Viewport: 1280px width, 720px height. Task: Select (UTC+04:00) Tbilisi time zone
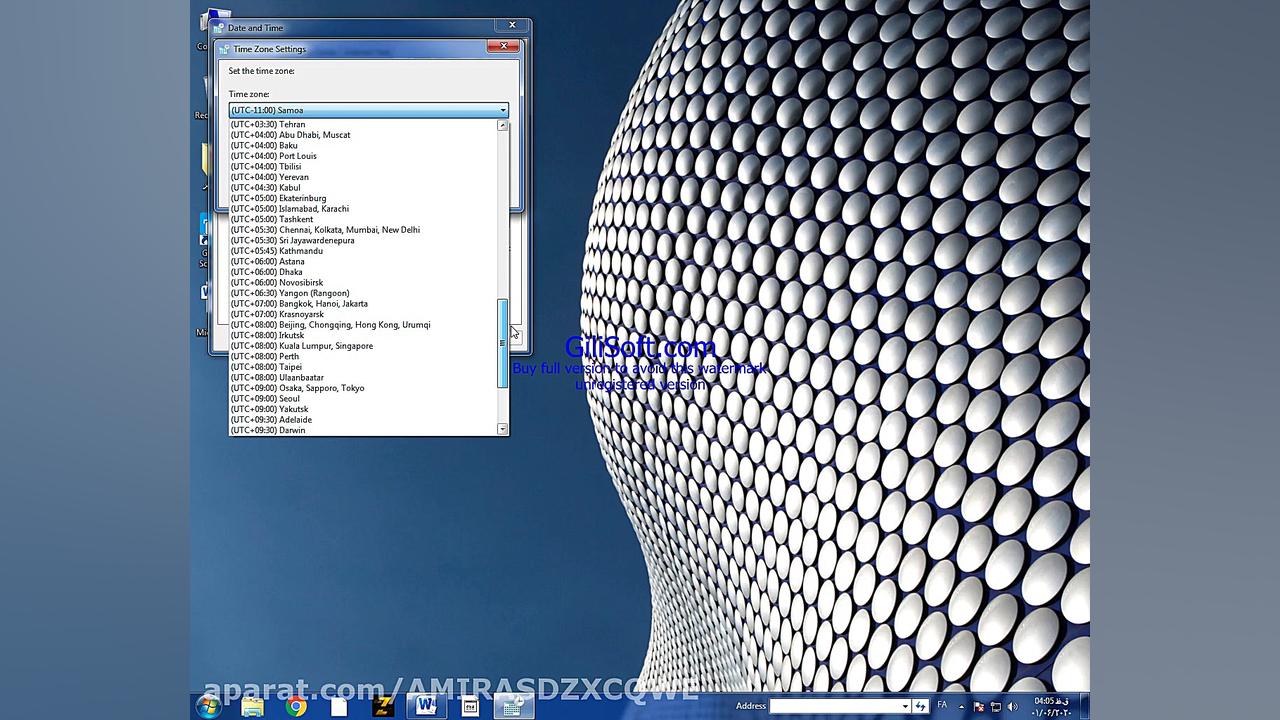click(x=363, y=166)
